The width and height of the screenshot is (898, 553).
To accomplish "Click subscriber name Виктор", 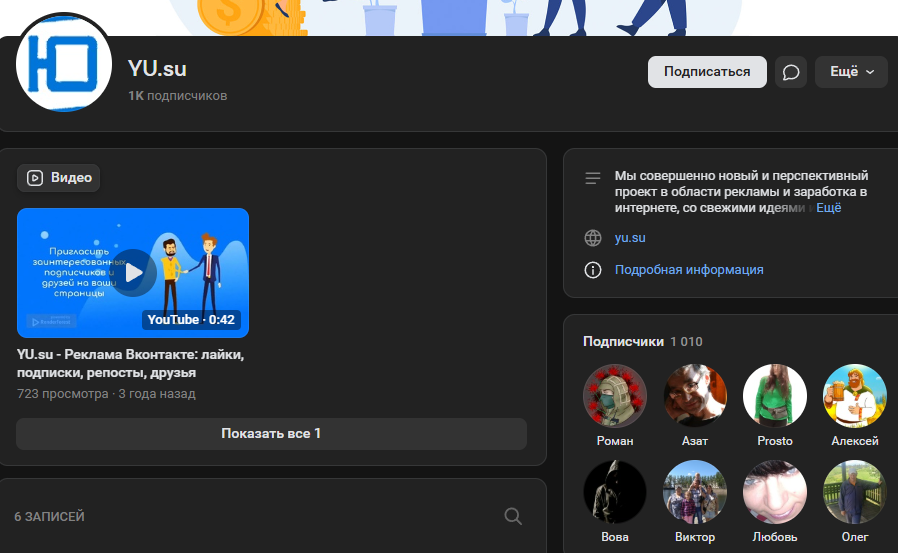I will tap(695, 537).
